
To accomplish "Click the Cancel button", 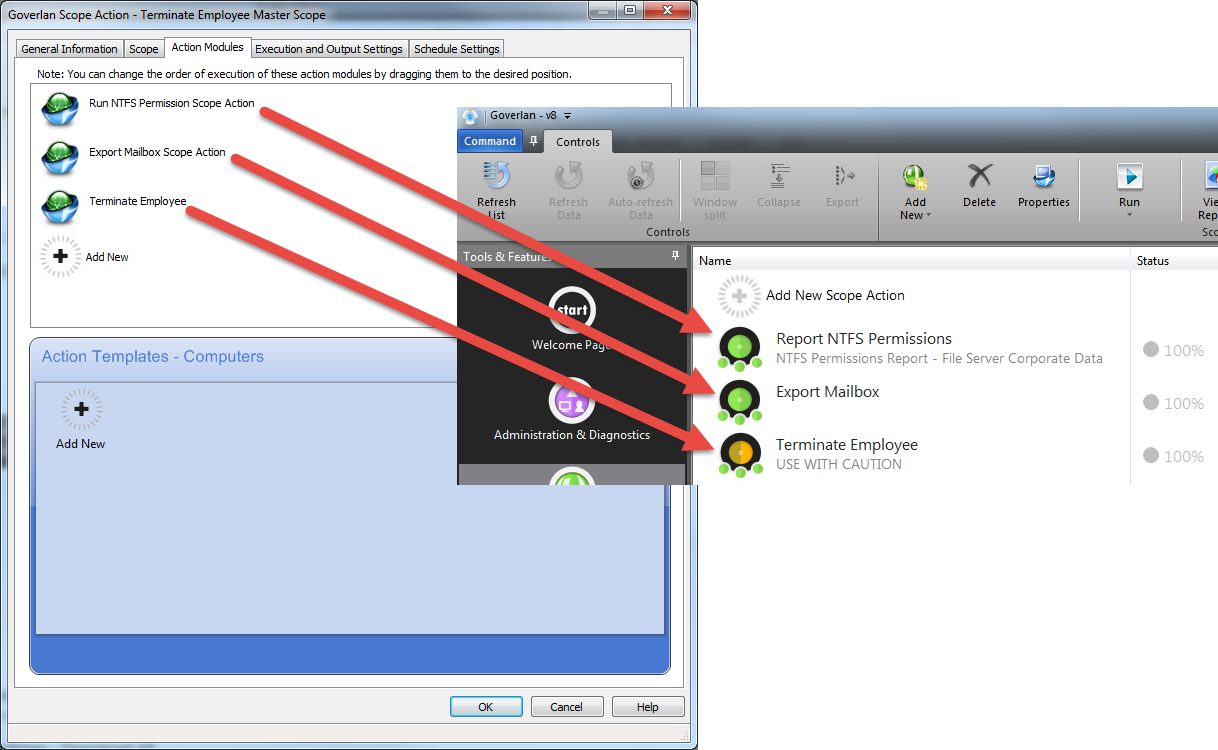I will pyautogui.click(x=566, y=707).
